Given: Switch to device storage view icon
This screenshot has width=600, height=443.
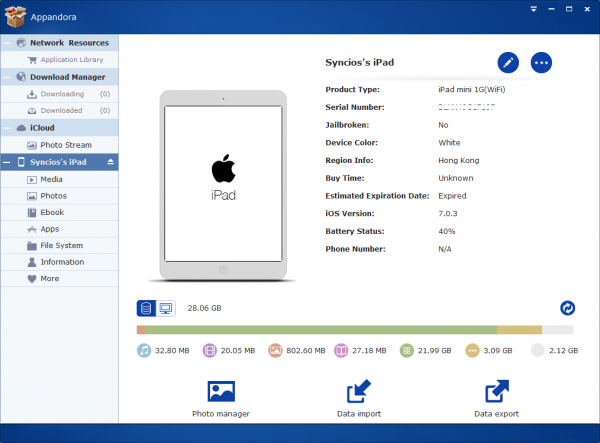Looking at the screenshot, I should [146, 308].
